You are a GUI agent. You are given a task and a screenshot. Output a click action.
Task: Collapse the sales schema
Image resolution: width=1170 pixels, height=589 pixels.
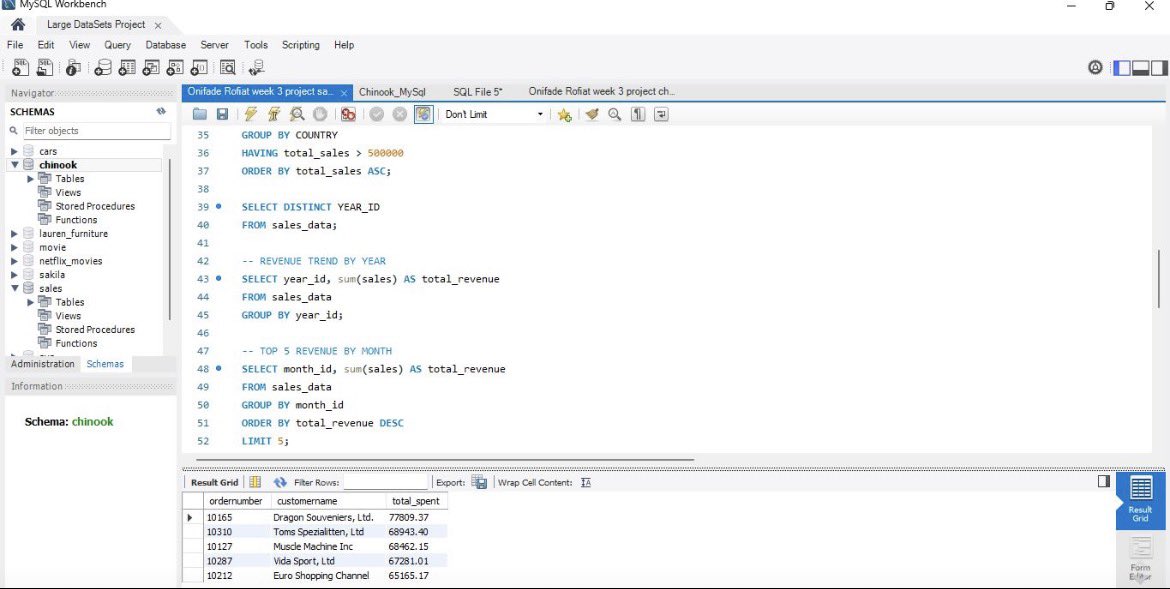14,288
